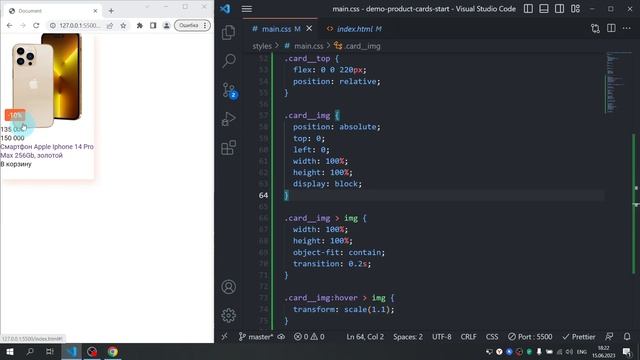This screenshot has width=640, height=360.
Task: Click the editor vertical scrollbar
Action: pyautogui.click(x=636, y=190)
